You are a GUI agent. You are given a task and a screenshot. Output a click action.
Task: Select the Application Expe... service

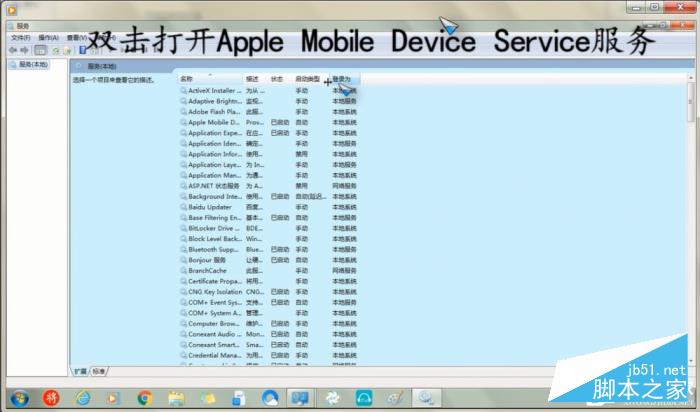click(268, 133)
